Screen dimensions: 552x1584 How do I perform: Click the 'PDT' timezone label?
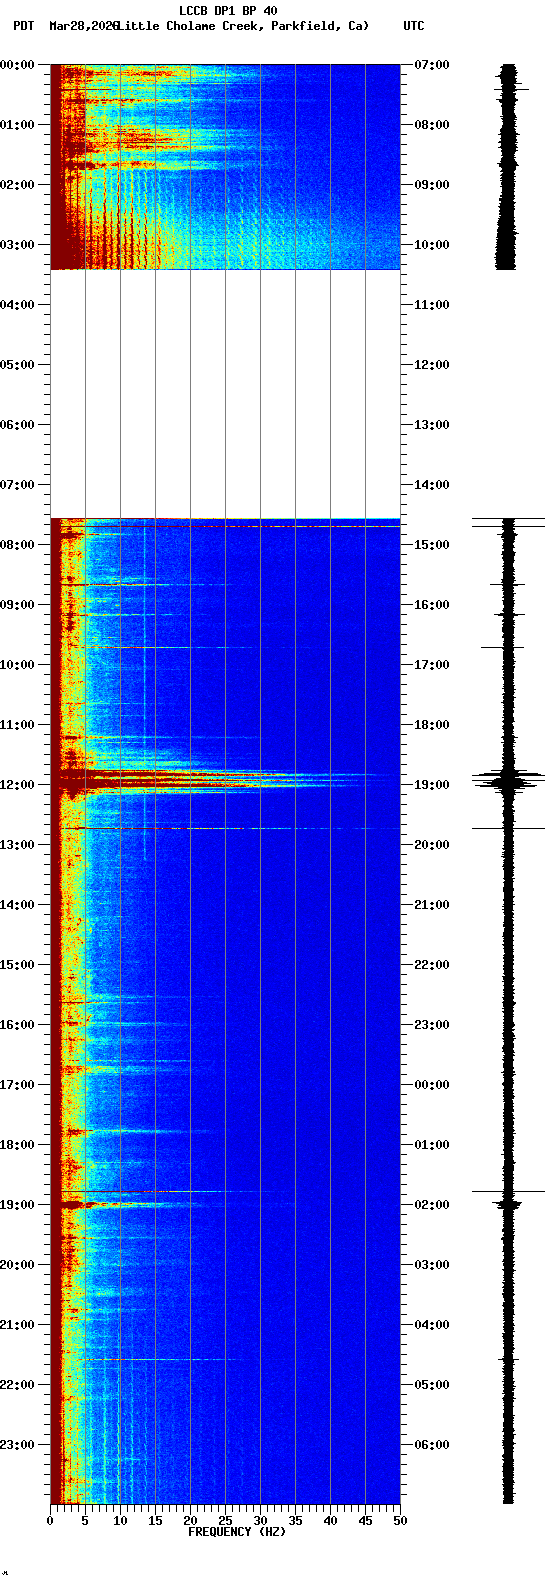(23, 25)
